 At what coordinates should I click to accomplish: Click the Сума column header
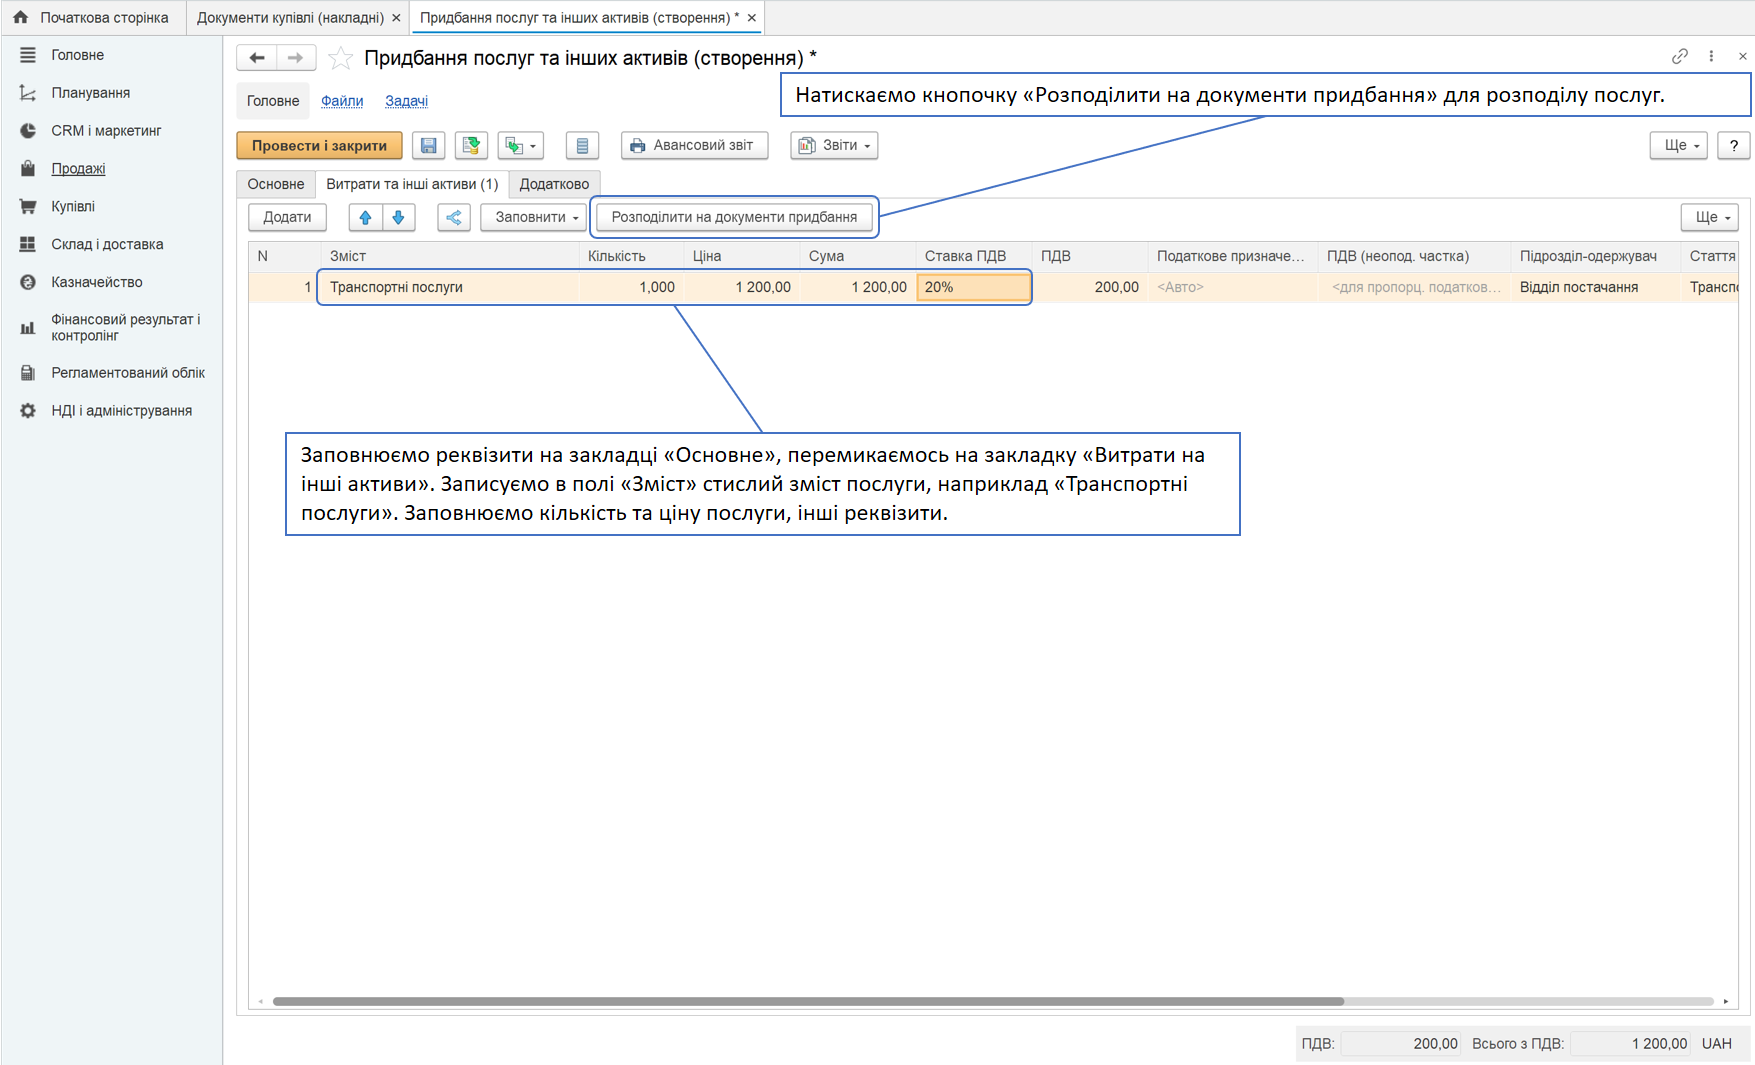(858, 256)
